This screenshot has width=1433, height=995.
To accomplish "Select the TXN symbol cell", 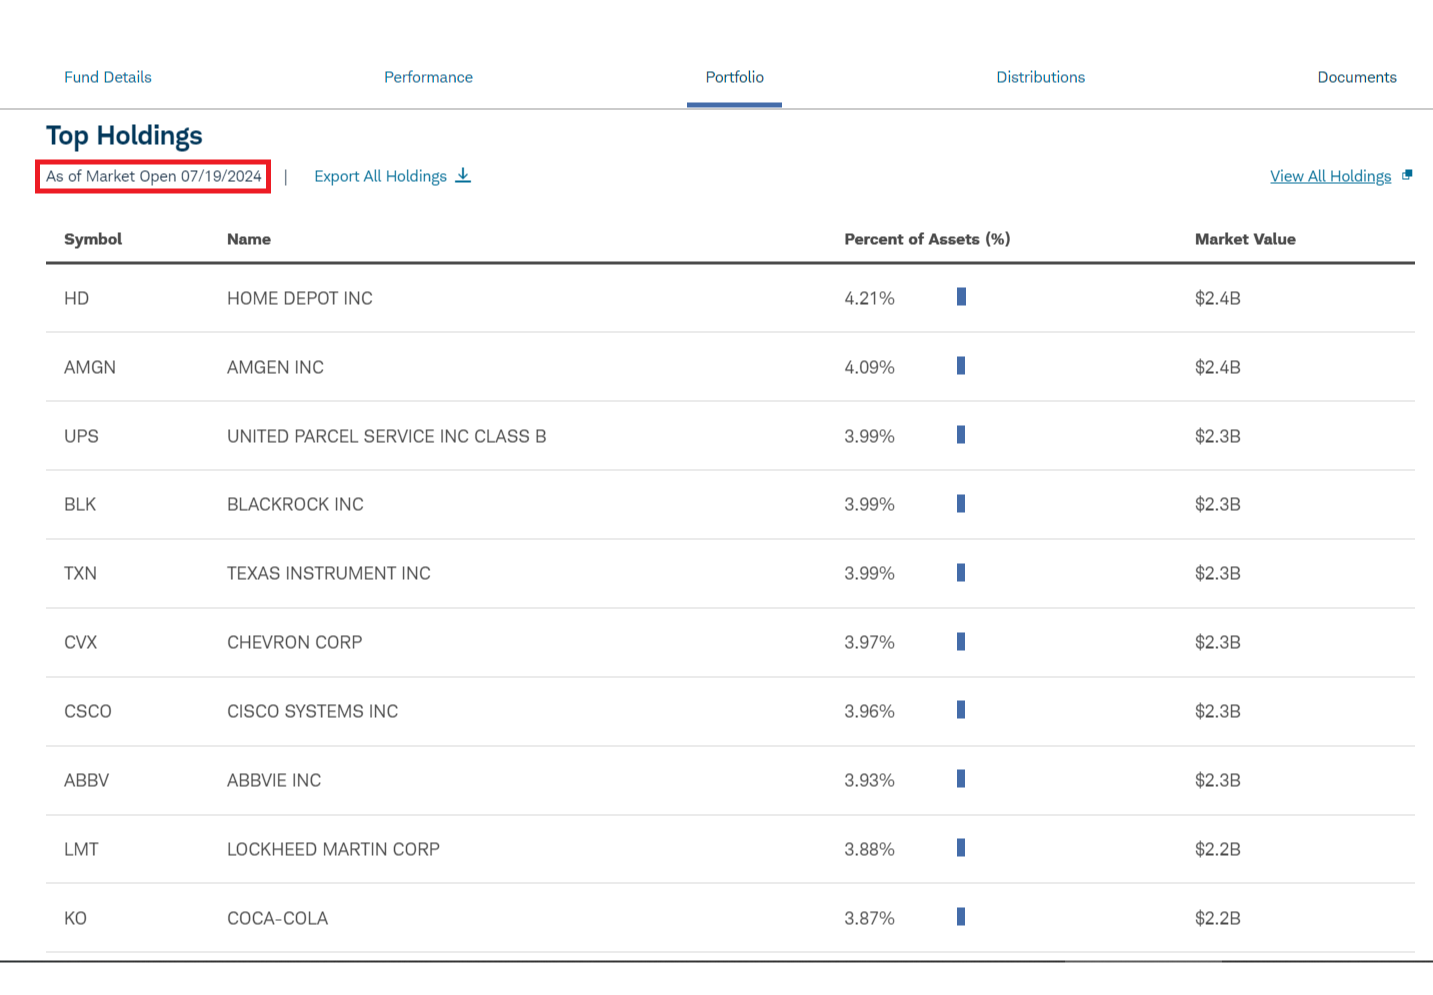I will [x=80, y=573].
